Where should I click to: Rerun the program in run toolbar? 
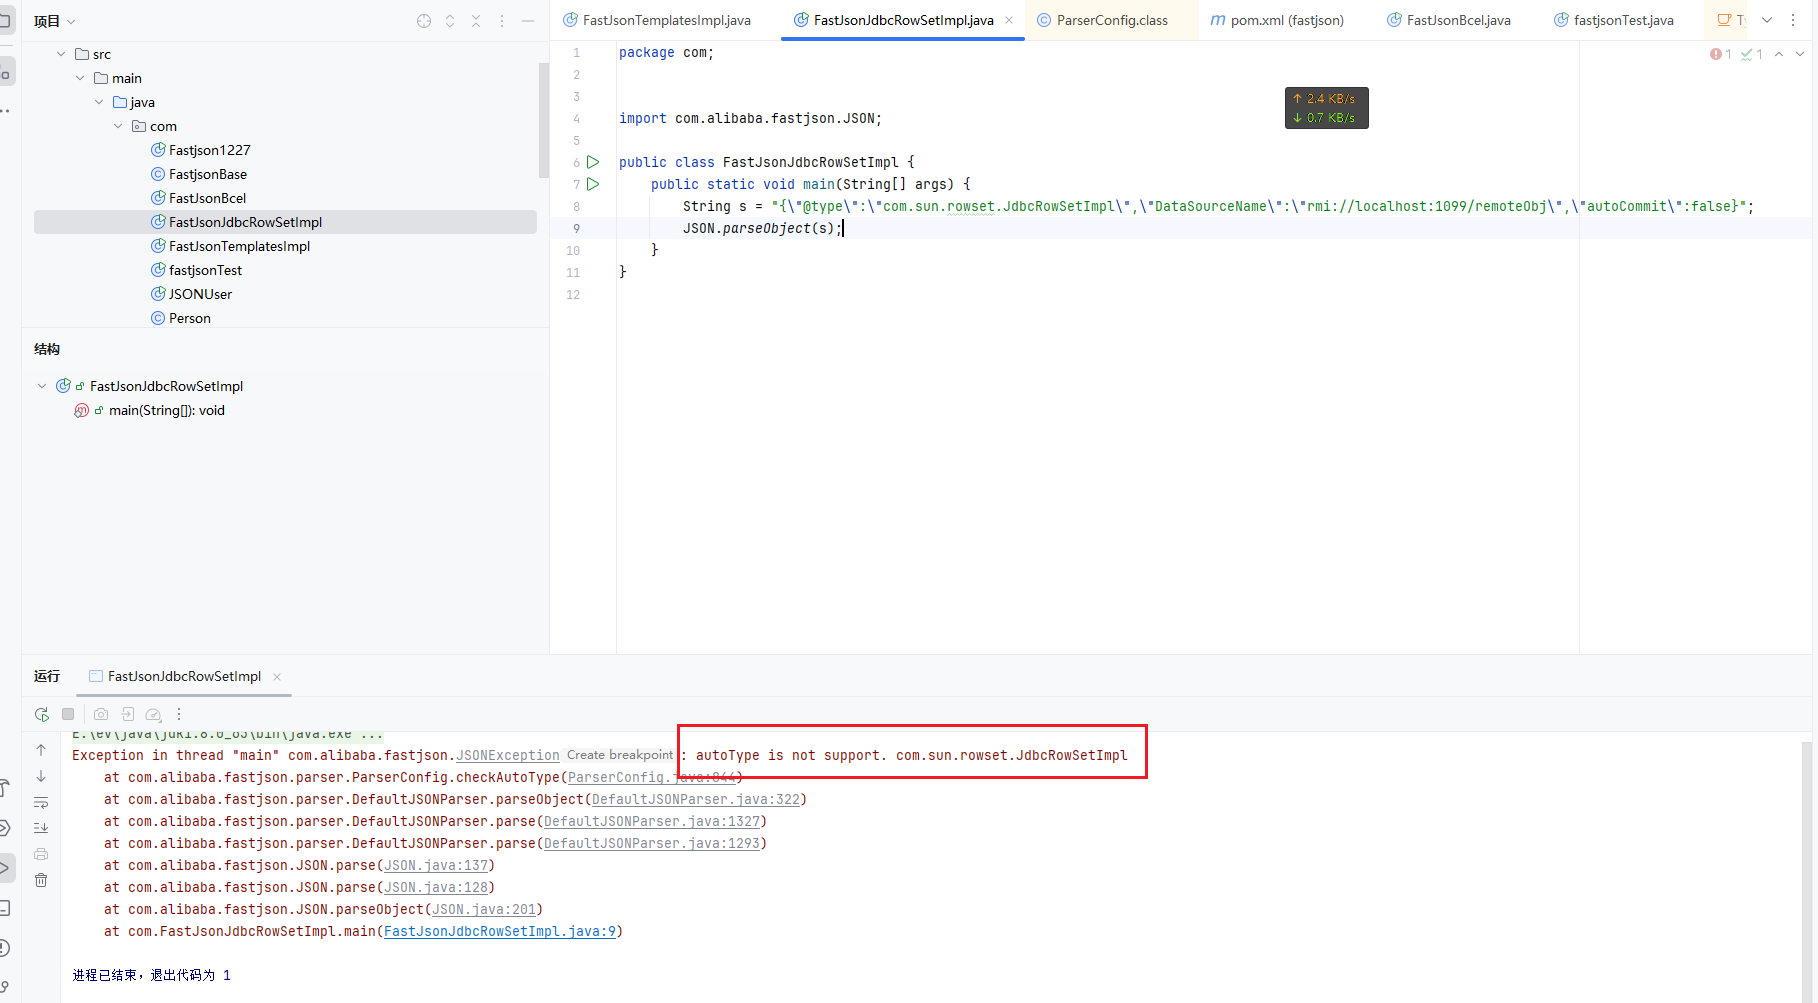[x=42, y=714]
